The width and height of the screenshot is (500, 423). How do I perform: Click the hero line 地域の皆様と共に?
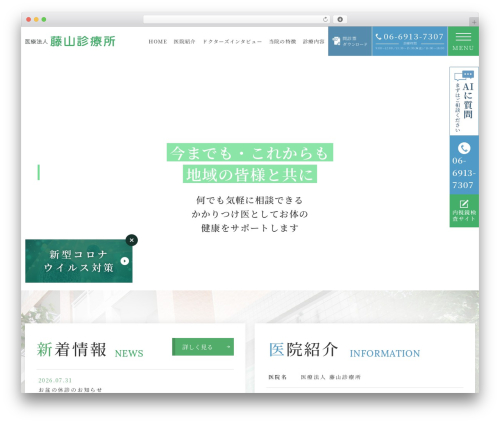[x=250, y=174]
